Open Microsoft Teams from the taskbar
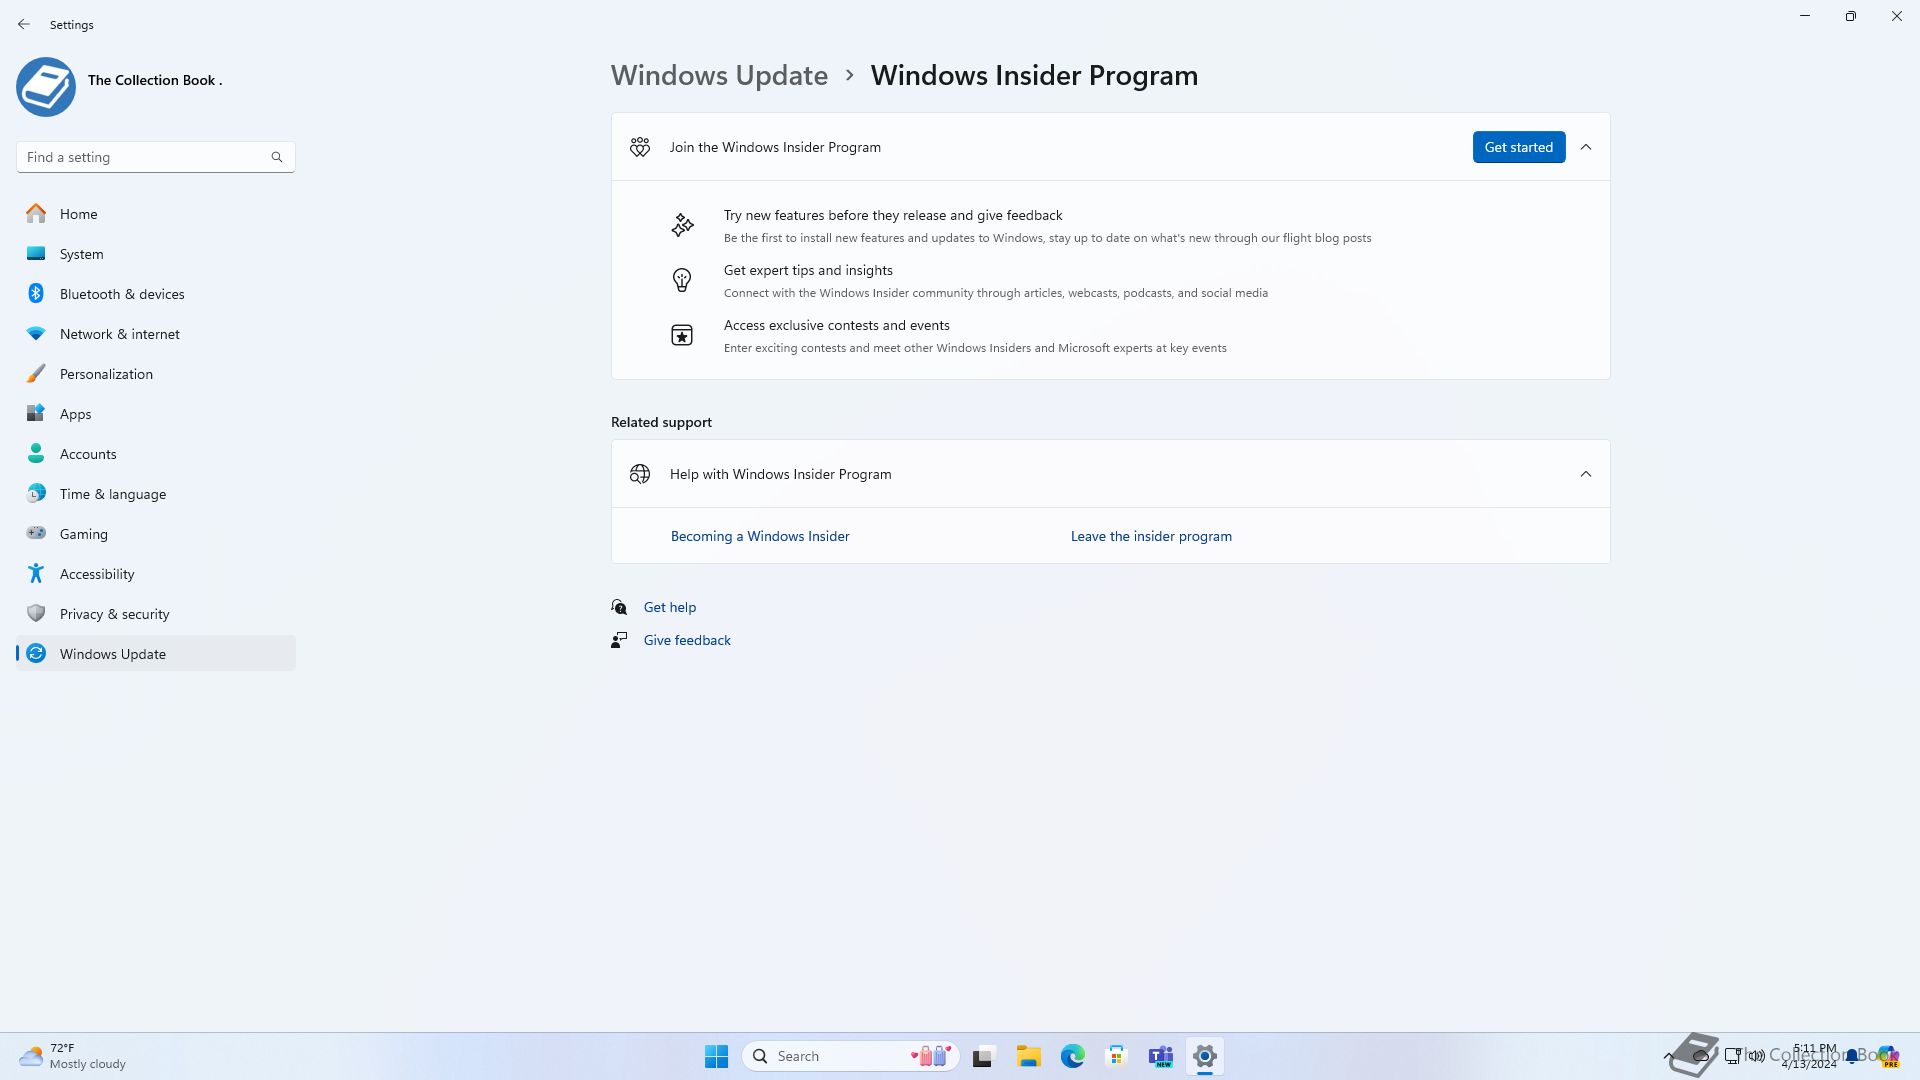The image size is (1920, 1080). point(1160,1056)
